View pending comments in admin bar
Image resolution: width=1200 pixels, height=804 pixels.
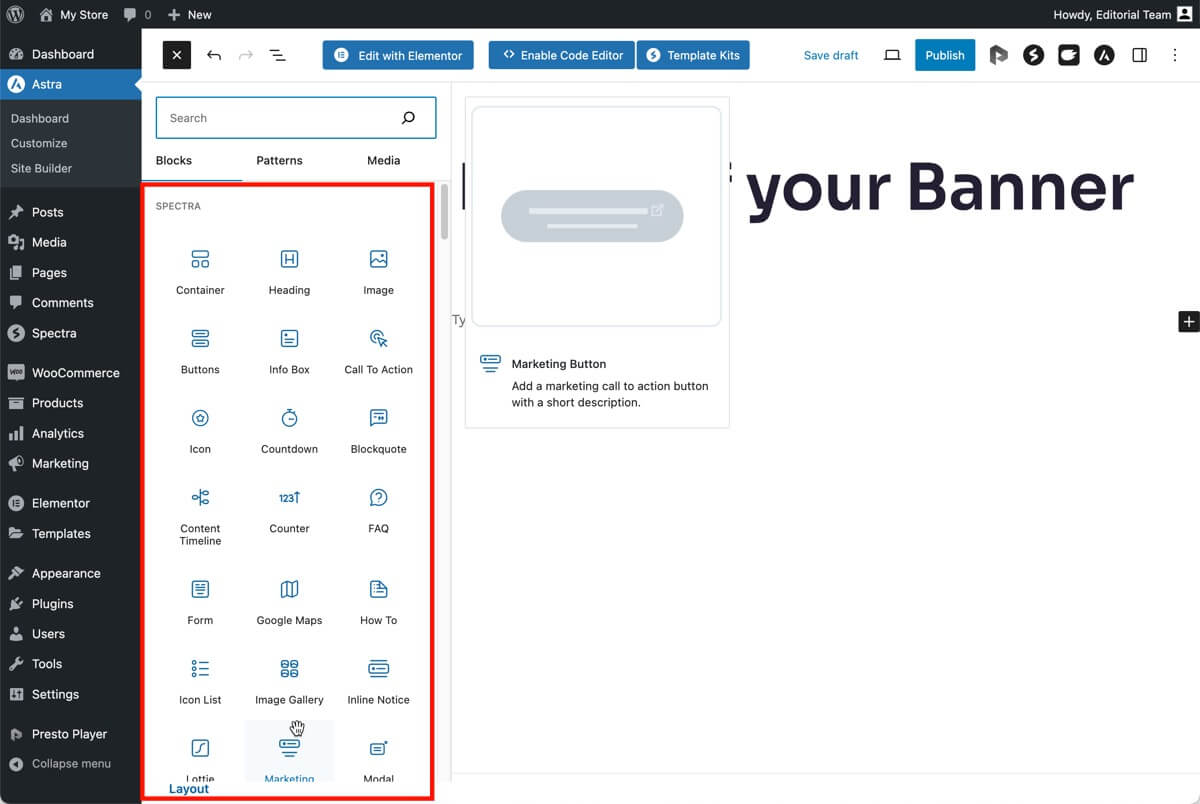tap(137, 15)
